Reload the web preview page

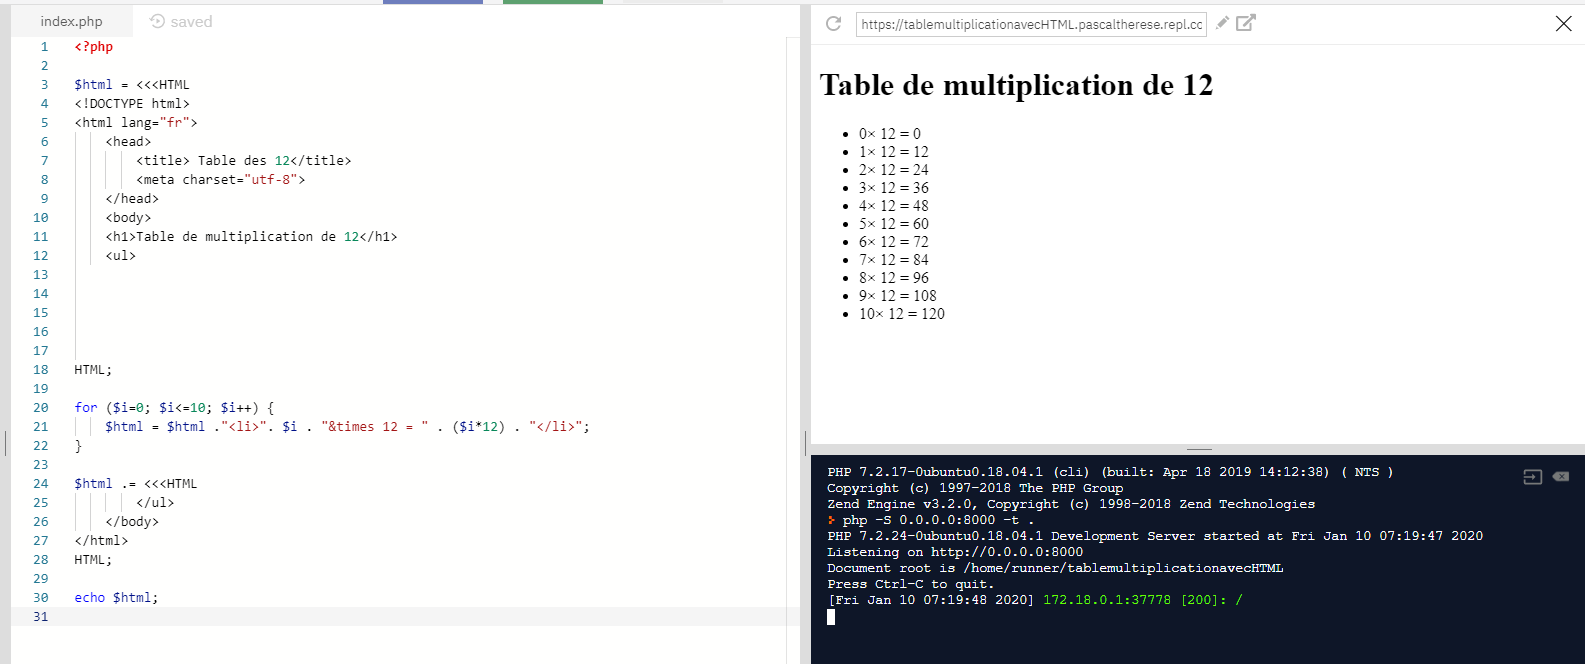pyautogui.click(x=833, y=23)
